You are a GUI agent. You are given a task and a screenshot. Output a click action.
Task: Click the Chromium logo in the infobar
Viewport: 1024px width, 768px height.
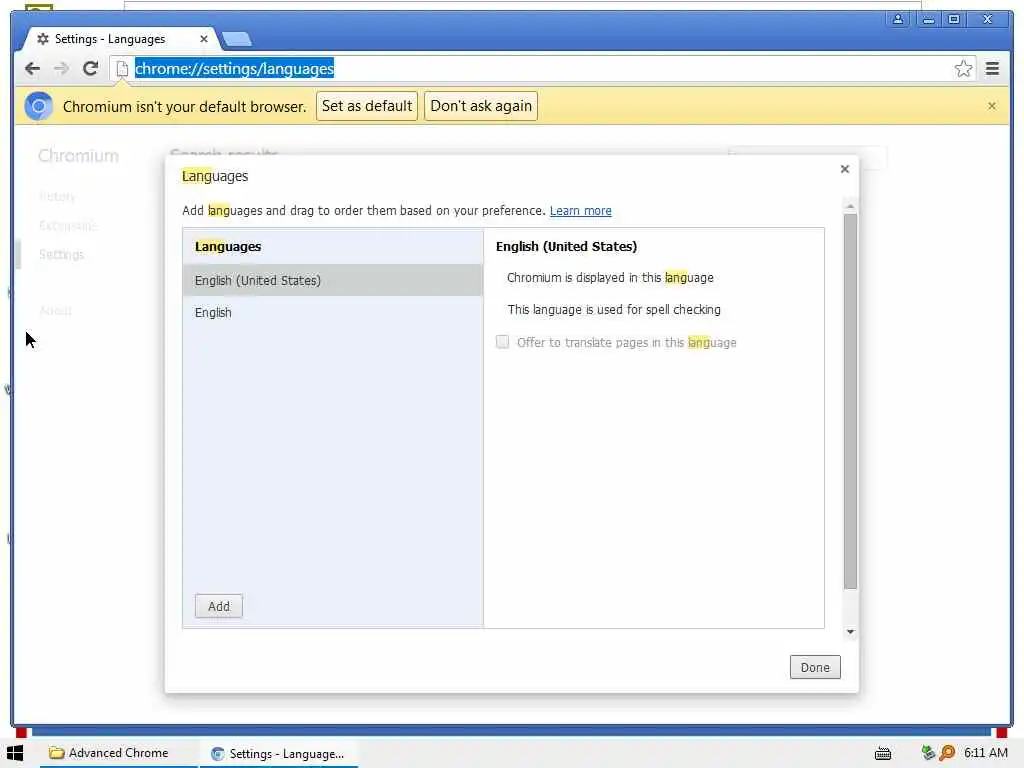pyautogui.click(x=39, y=106)
